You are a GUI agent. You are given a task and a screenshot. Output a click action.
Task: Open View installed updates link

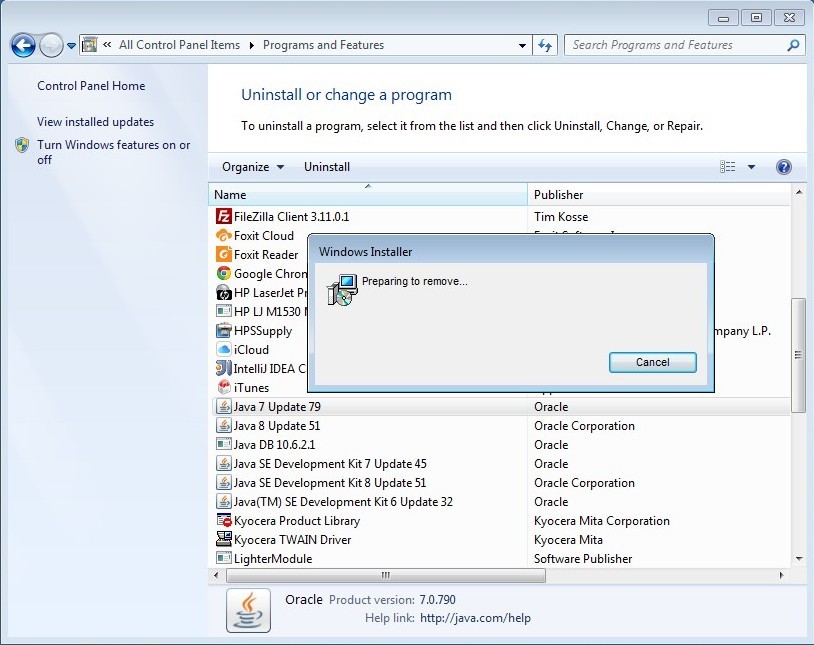click(x=95, y=122)
